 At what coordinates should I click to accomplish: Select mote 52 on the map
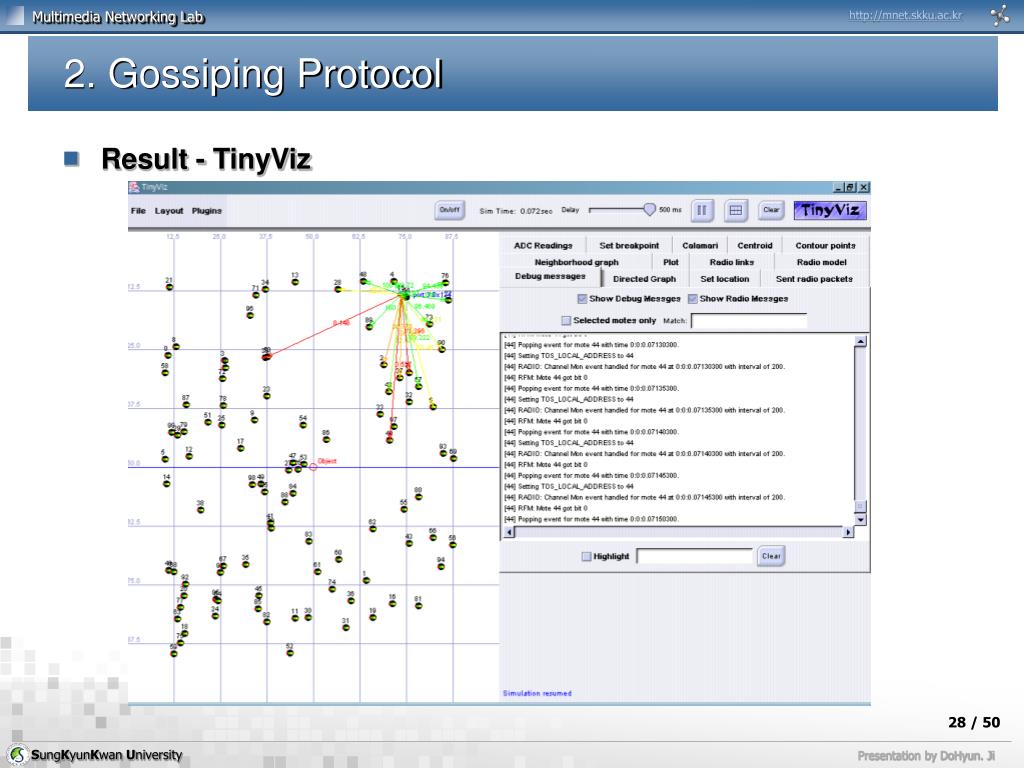coord(290,652)
